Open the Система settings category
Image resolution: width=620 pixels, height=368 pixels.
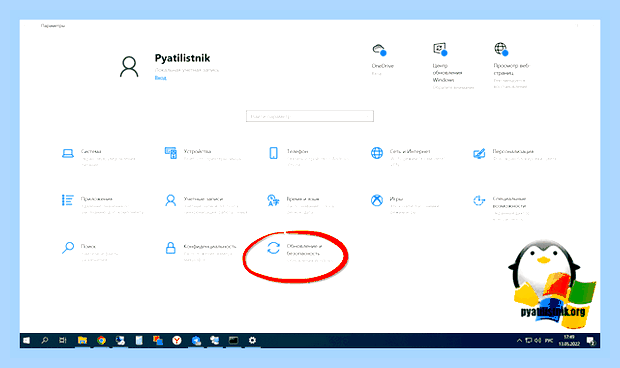(99, 157)
